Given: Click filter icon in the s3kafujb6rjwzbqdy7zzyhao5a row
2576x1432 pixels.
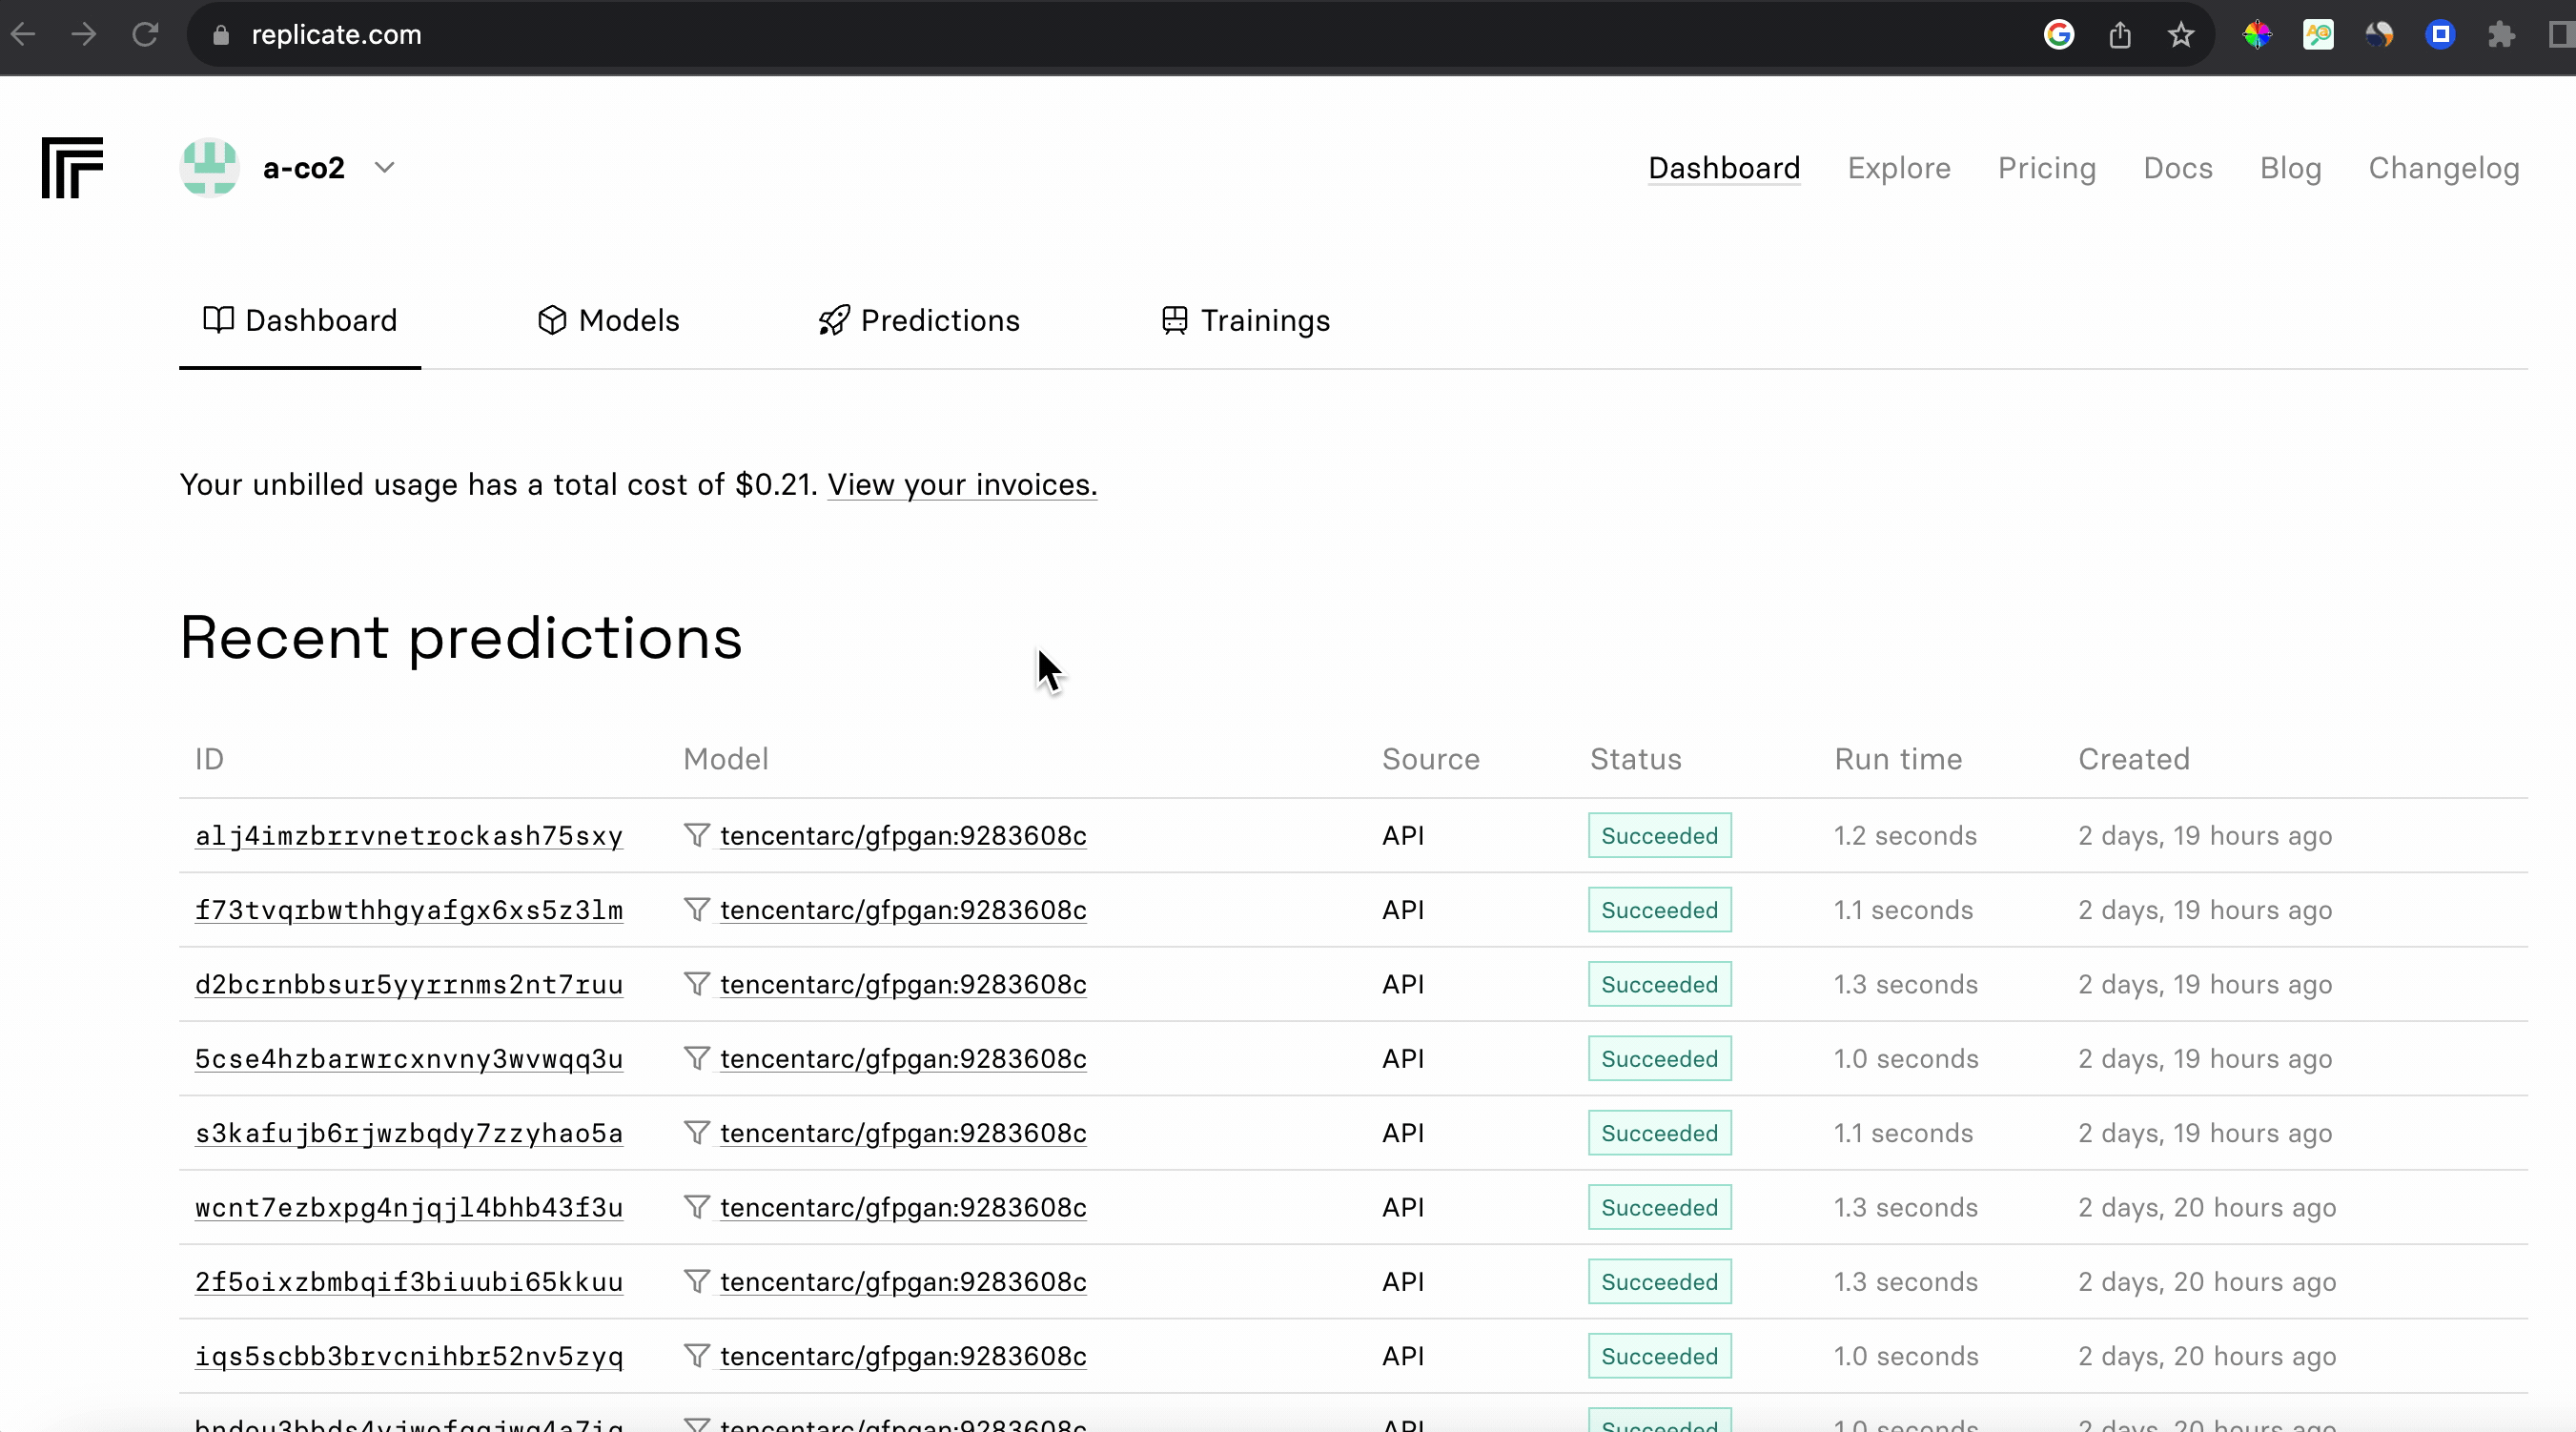Looking at the screenshot, I should point(697,1132).
